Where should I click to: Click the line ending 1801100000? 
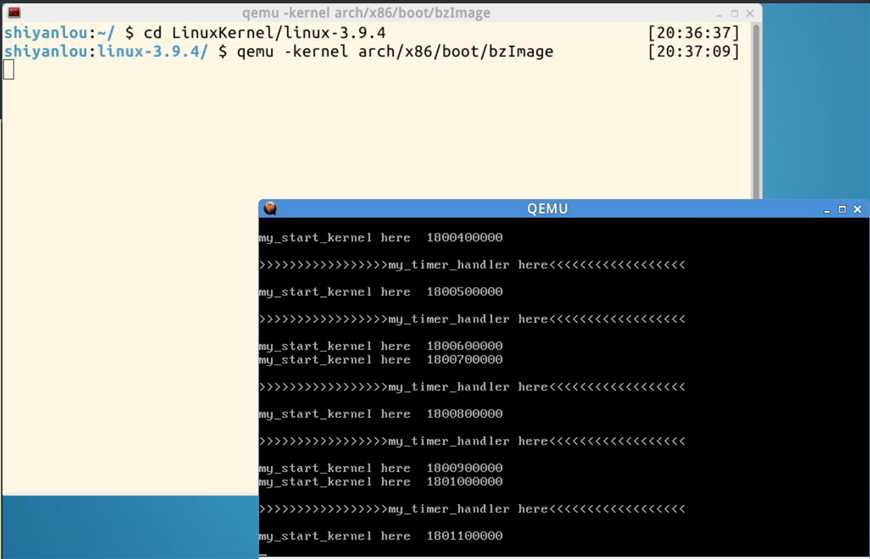[x=381, y=536]
